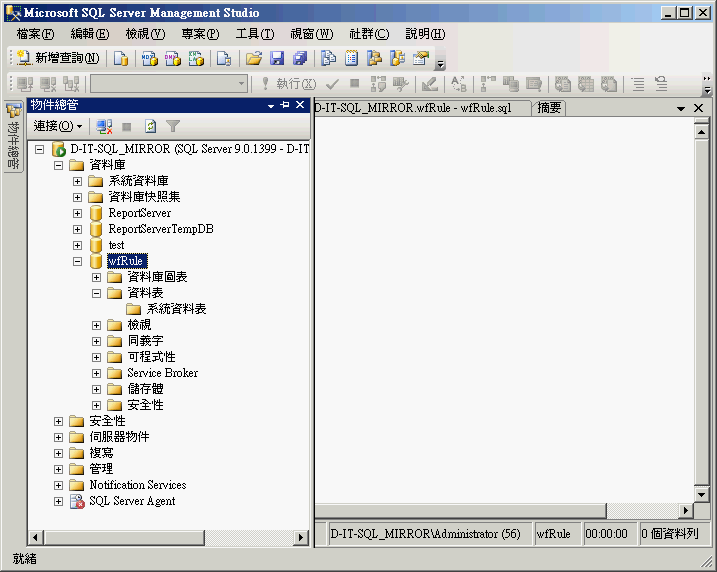Click the New Query (新增查詢) button
The image size is (717, 572).
click(x=58, y=58)
